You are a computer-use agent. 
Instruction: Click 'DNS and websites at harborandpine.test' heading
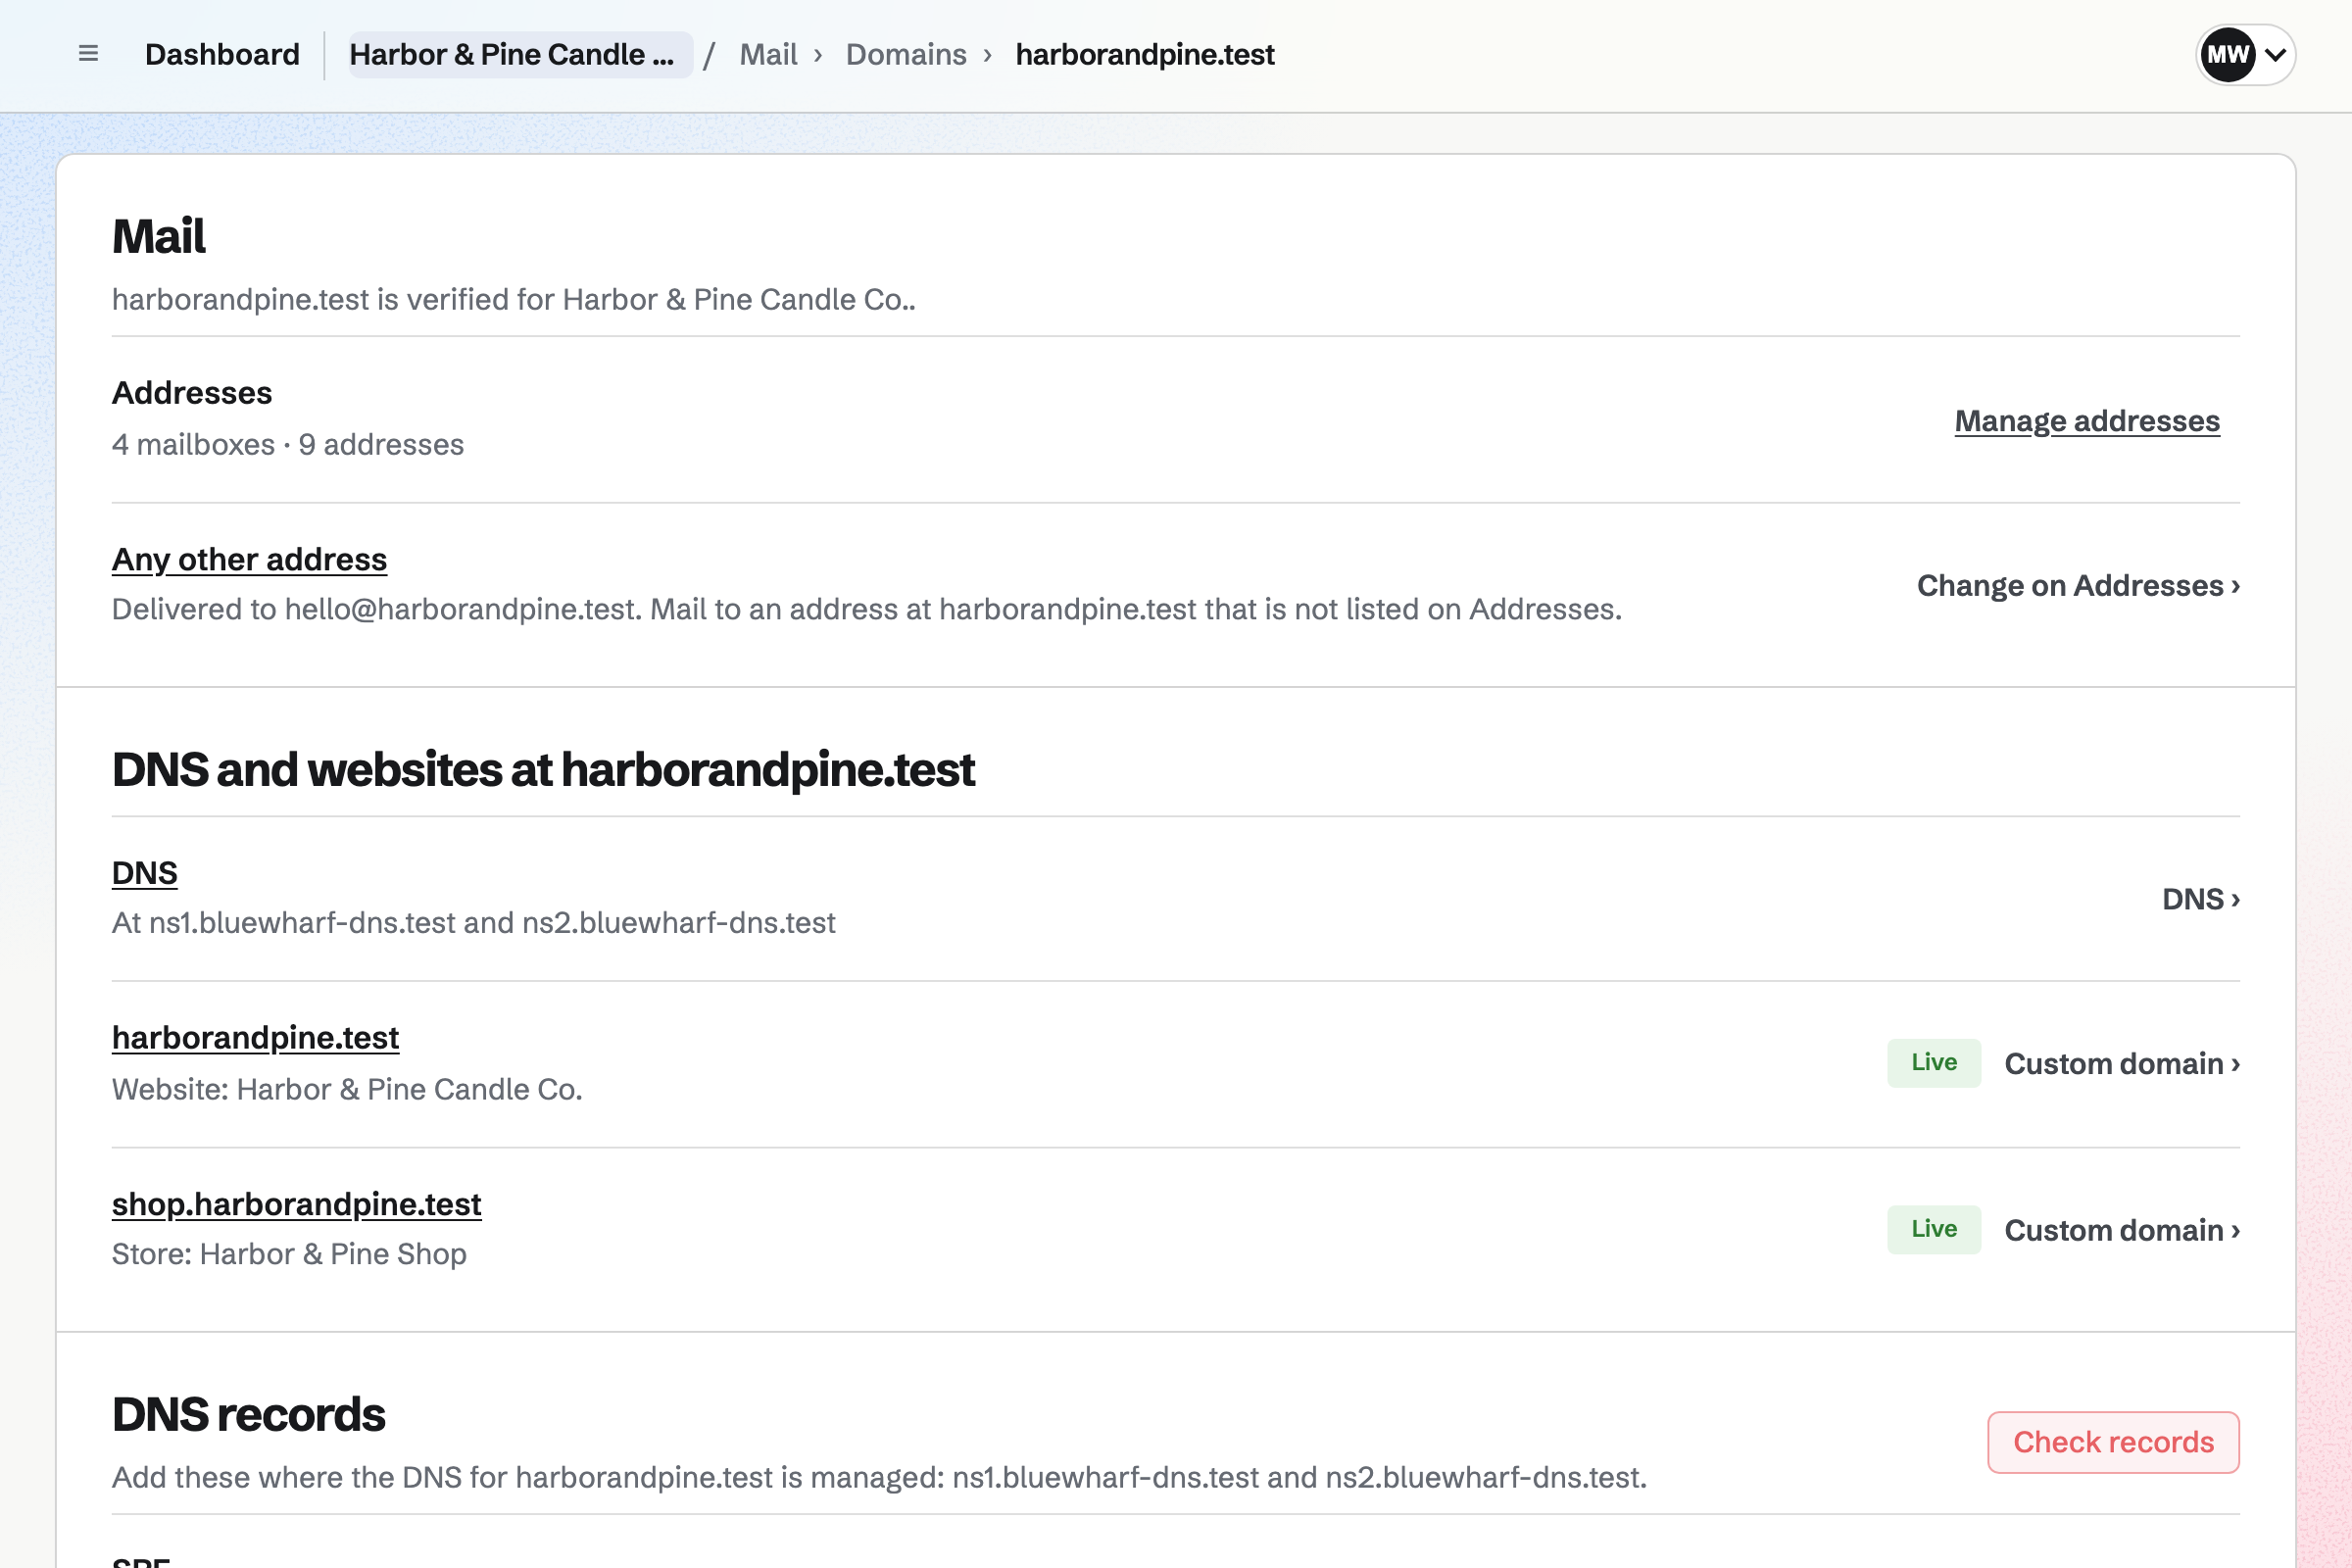click(543, 769)
